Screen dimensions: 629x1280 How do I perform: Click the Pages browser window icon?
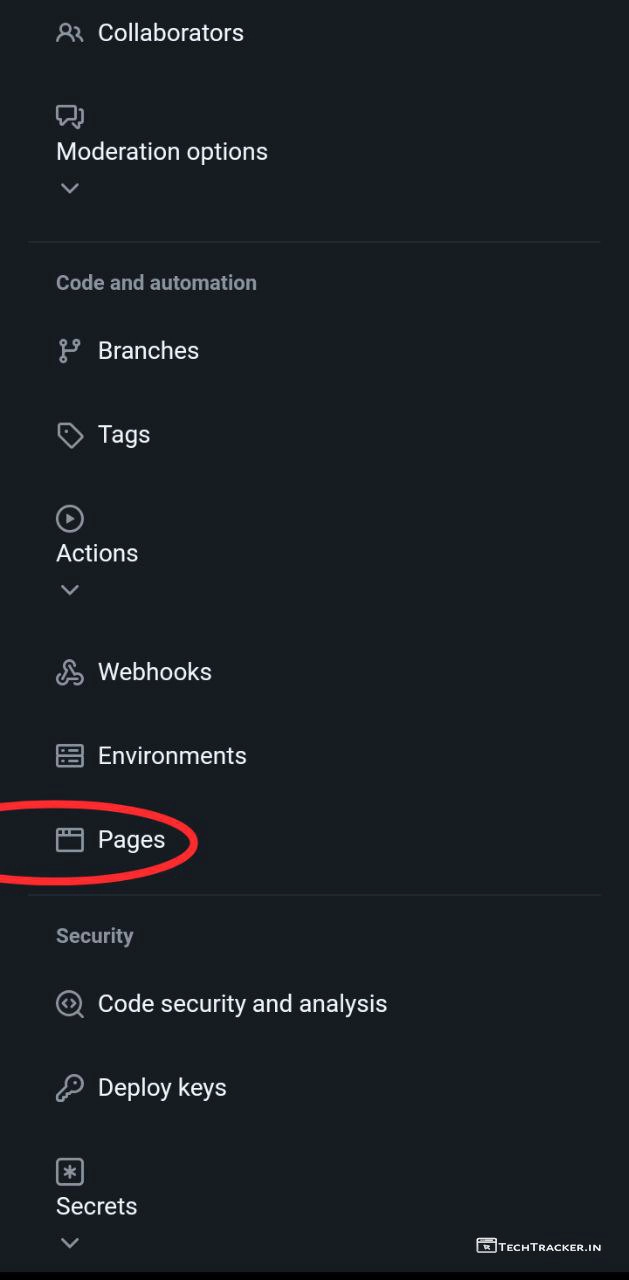pos(69,840)
